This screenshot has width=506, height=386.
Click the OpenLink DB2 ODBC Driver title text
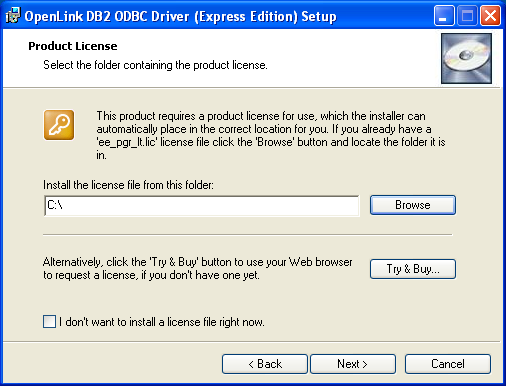(x=180, y=16)
